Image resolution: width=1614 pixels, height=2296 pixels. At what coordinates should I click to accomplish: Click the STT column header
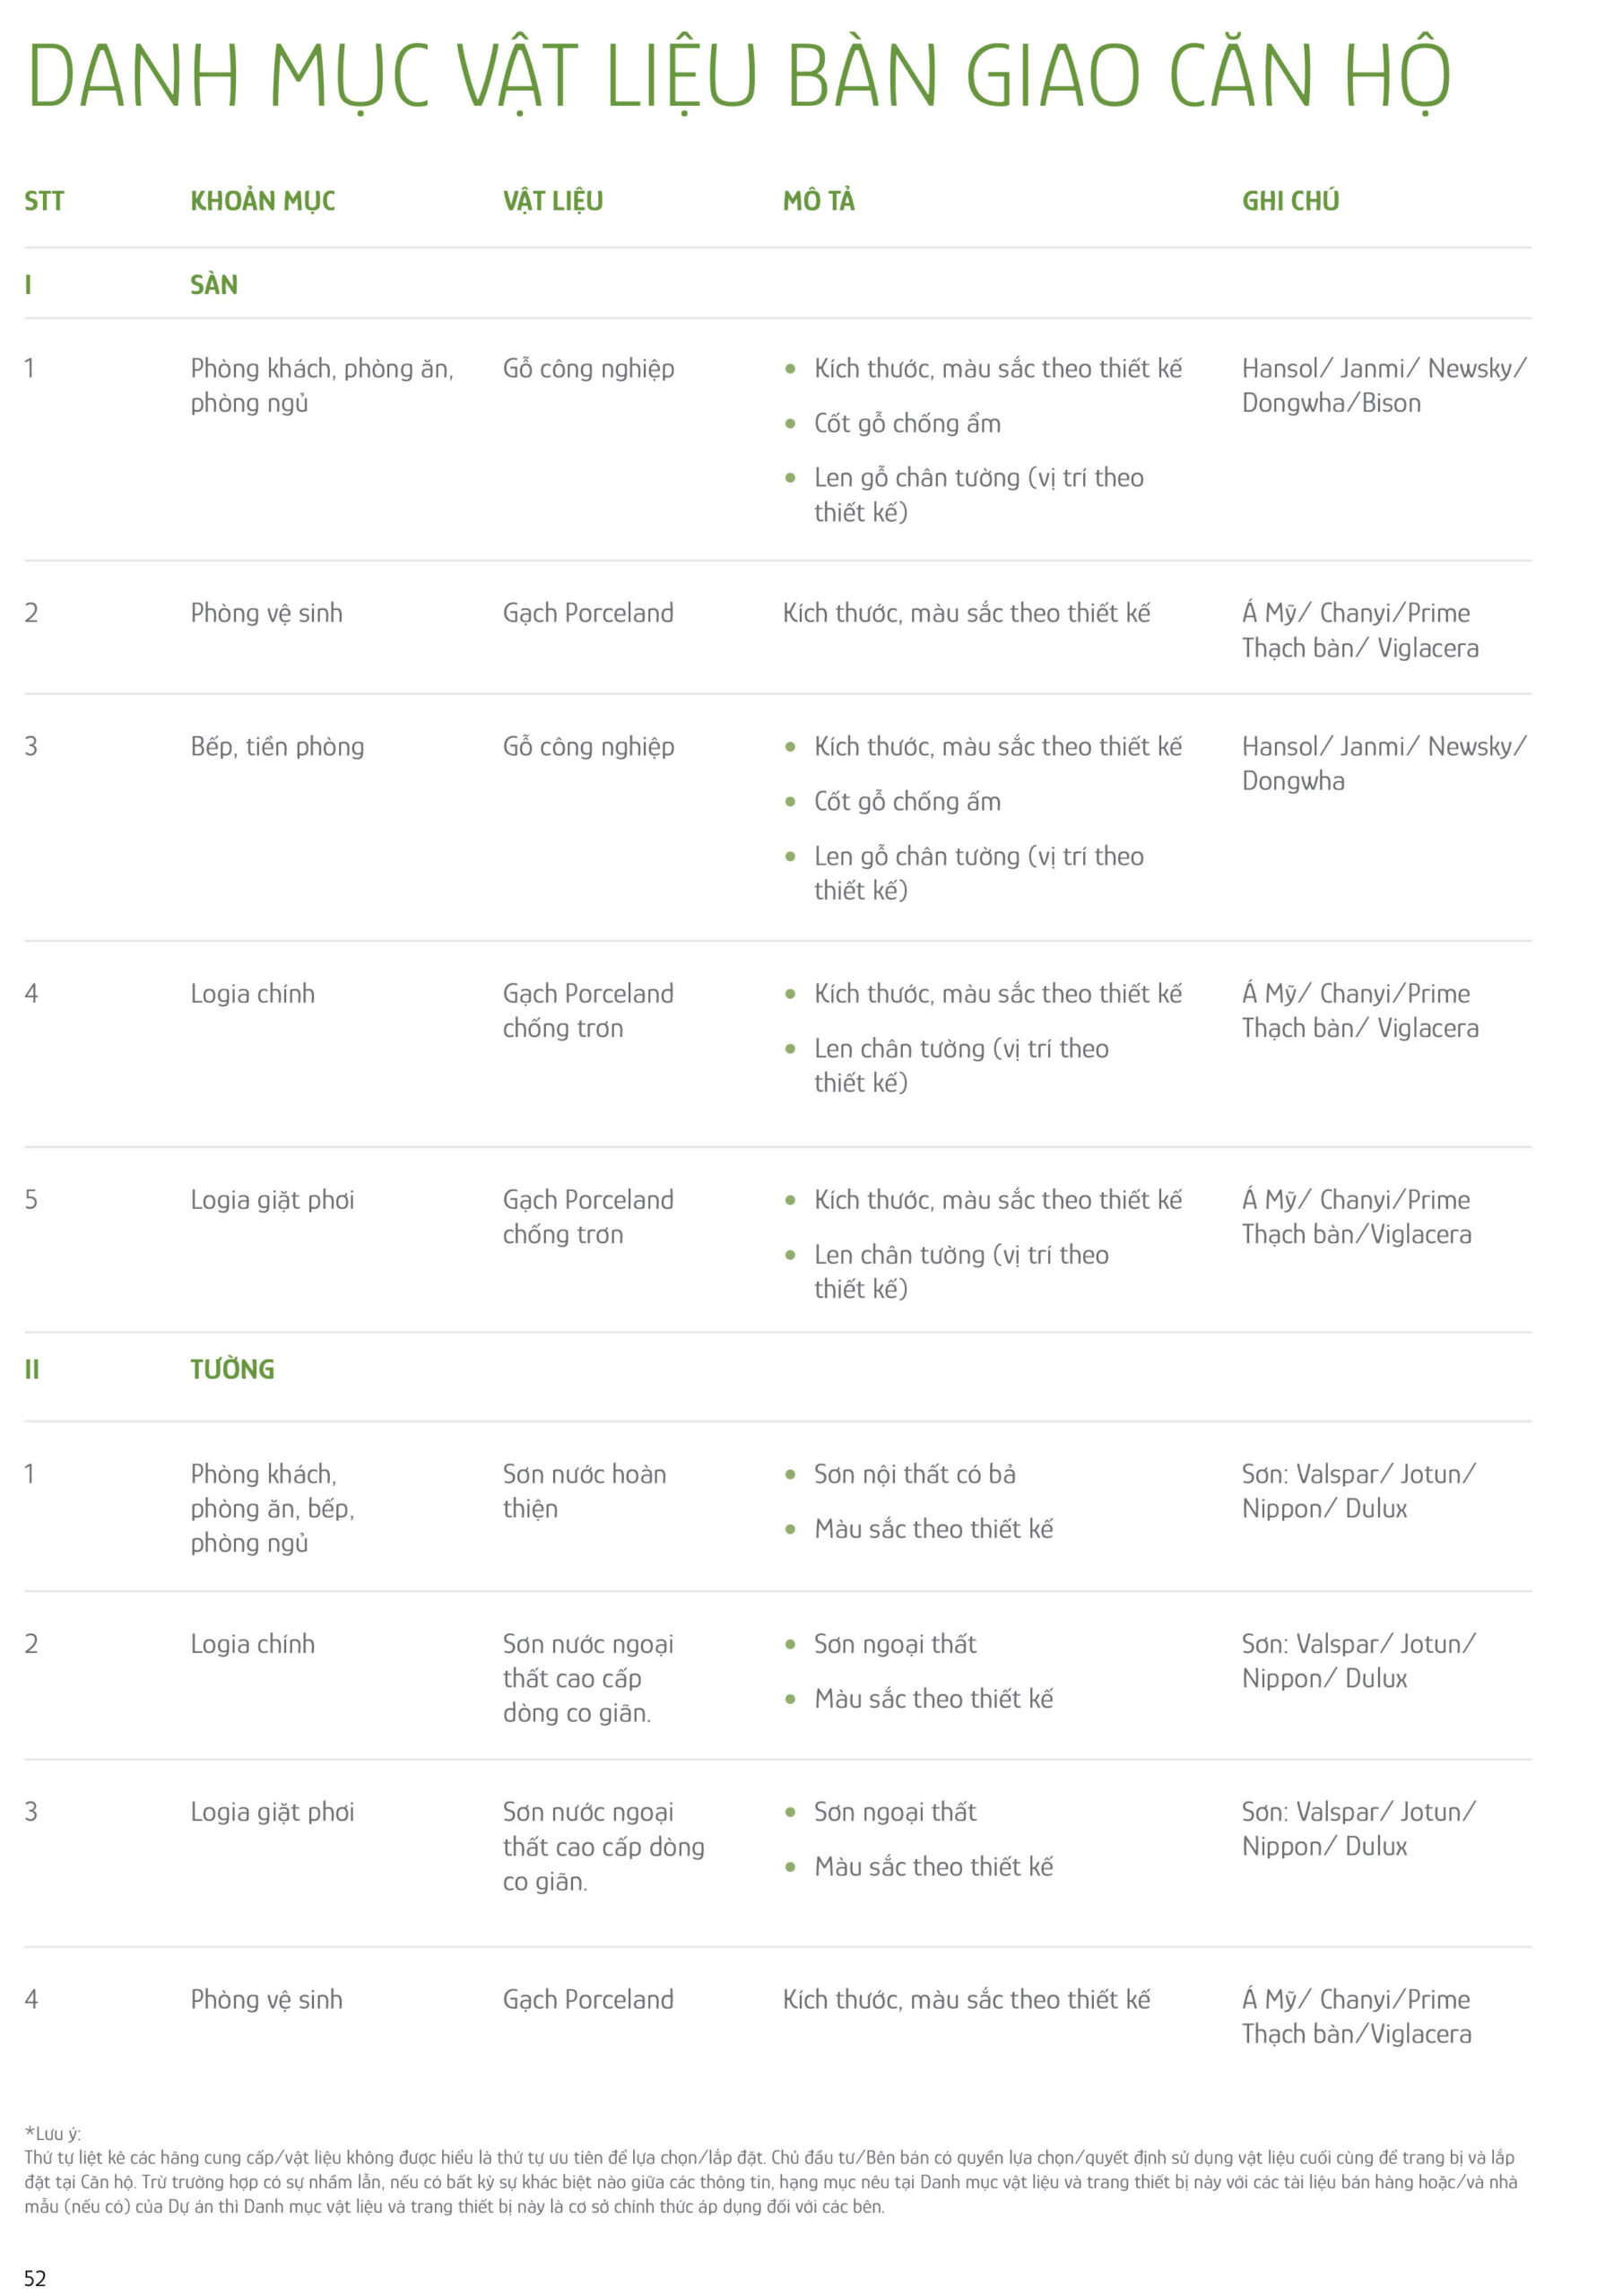[x=44, y=201]
